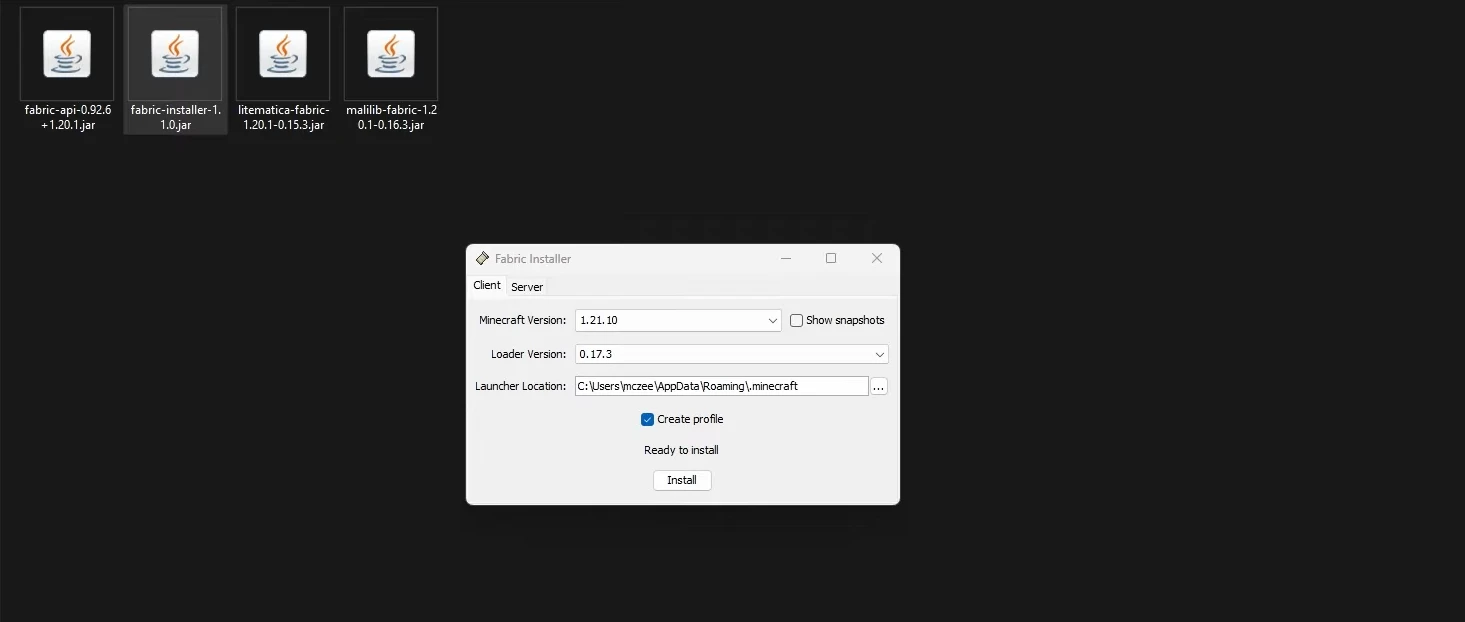Image resolution: width=1465 pixels, height=622 pixels.
Task: Select the fabric-installer-1.1.0 jar file icon
Action: pyautogui.click(x=175, y=54)
